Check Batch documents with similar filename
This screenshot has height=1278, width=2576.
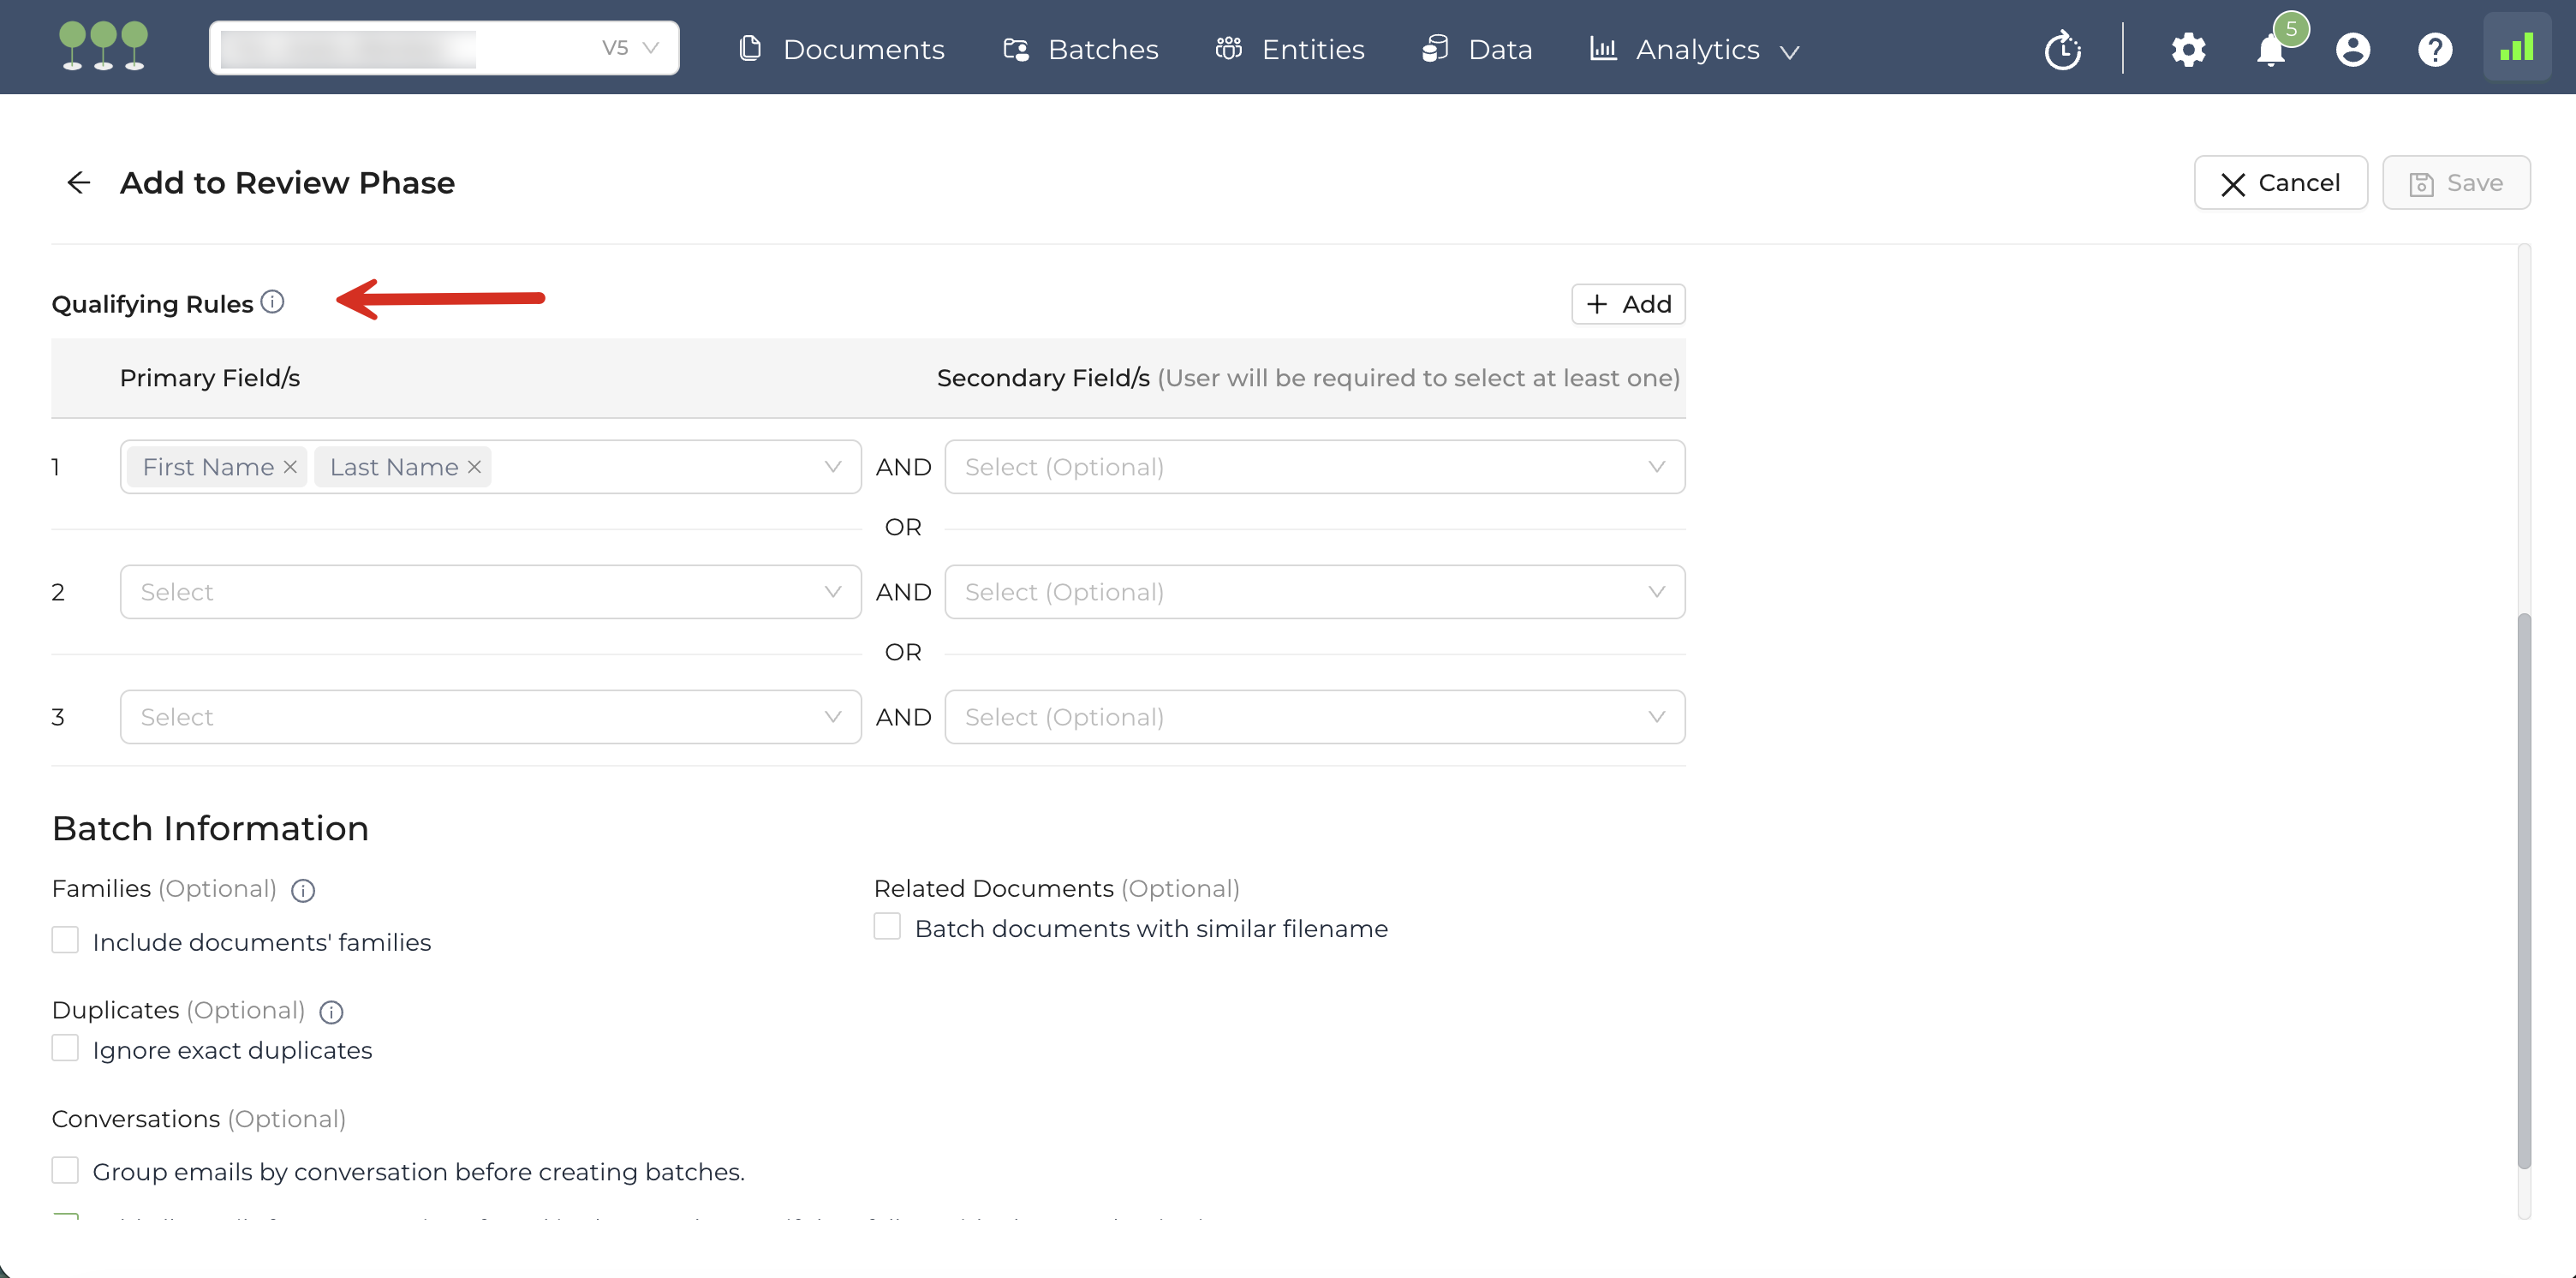[x=887, y=927]
